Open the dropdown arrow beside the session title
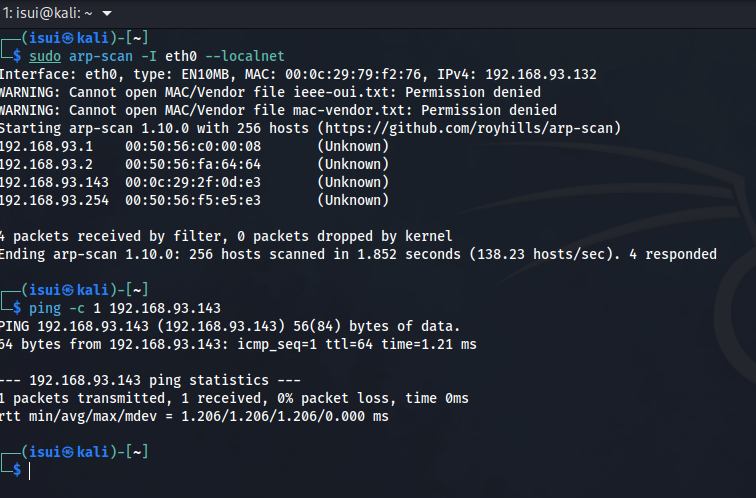Viewport: 756px width, 498px height. pos(108,12)
